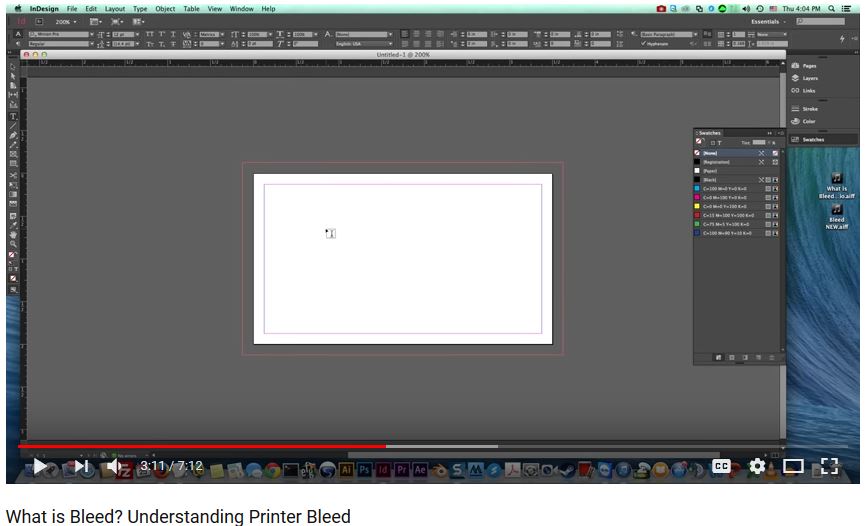867x526 pixels.
Task: Open the Object menu
Action: (165, 9)
